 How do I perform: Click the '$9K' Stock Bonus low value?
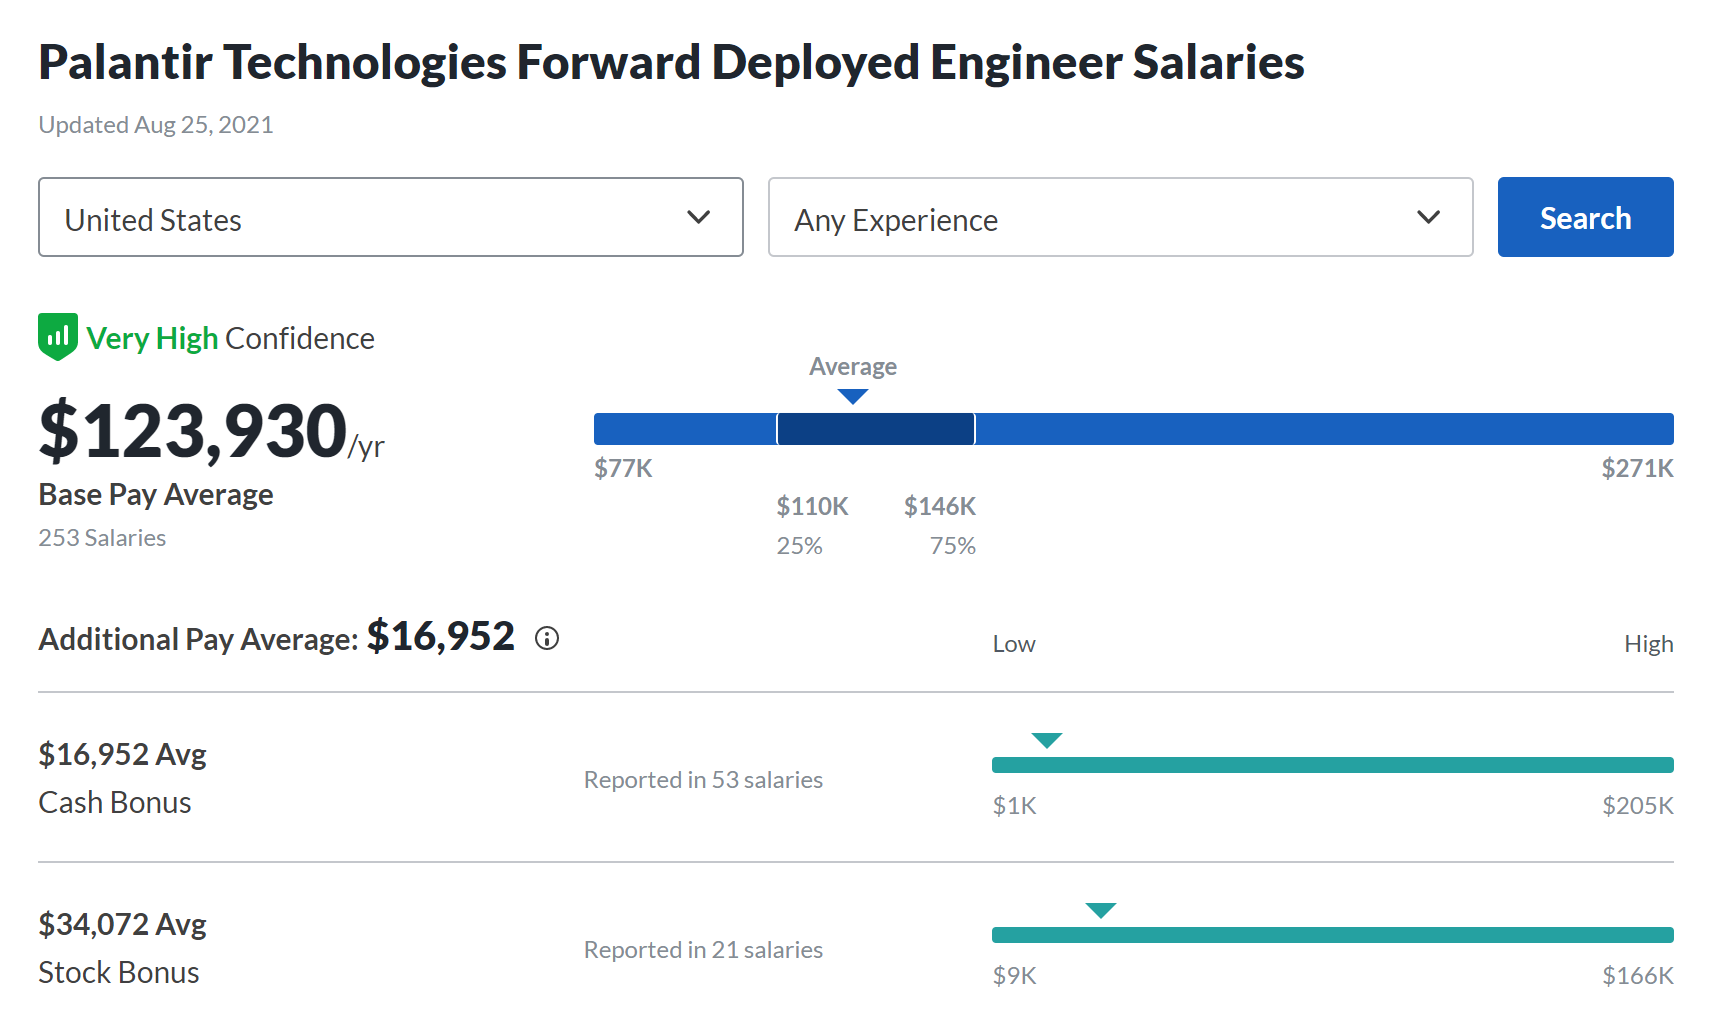(x=1014, y=975)
